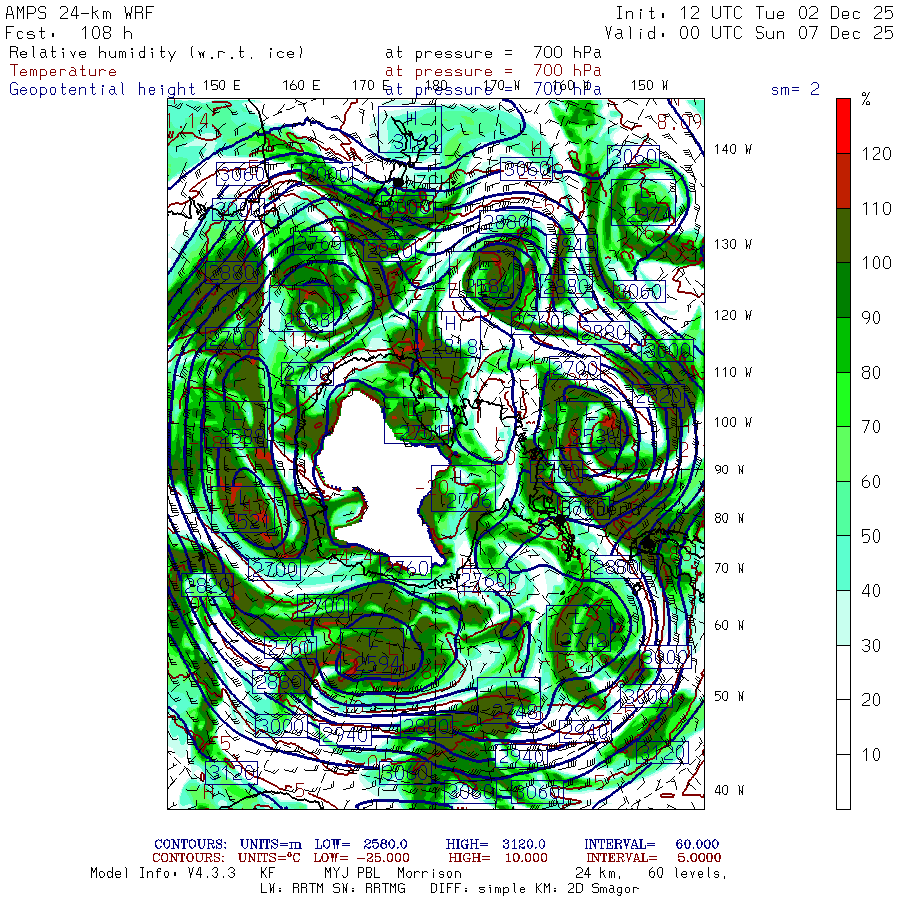Image resolution: width=900 pixels, height=900 pixels.
Task: Click the 'INTERVAL= 60.000' contour text
Action: tap(651, 845)
